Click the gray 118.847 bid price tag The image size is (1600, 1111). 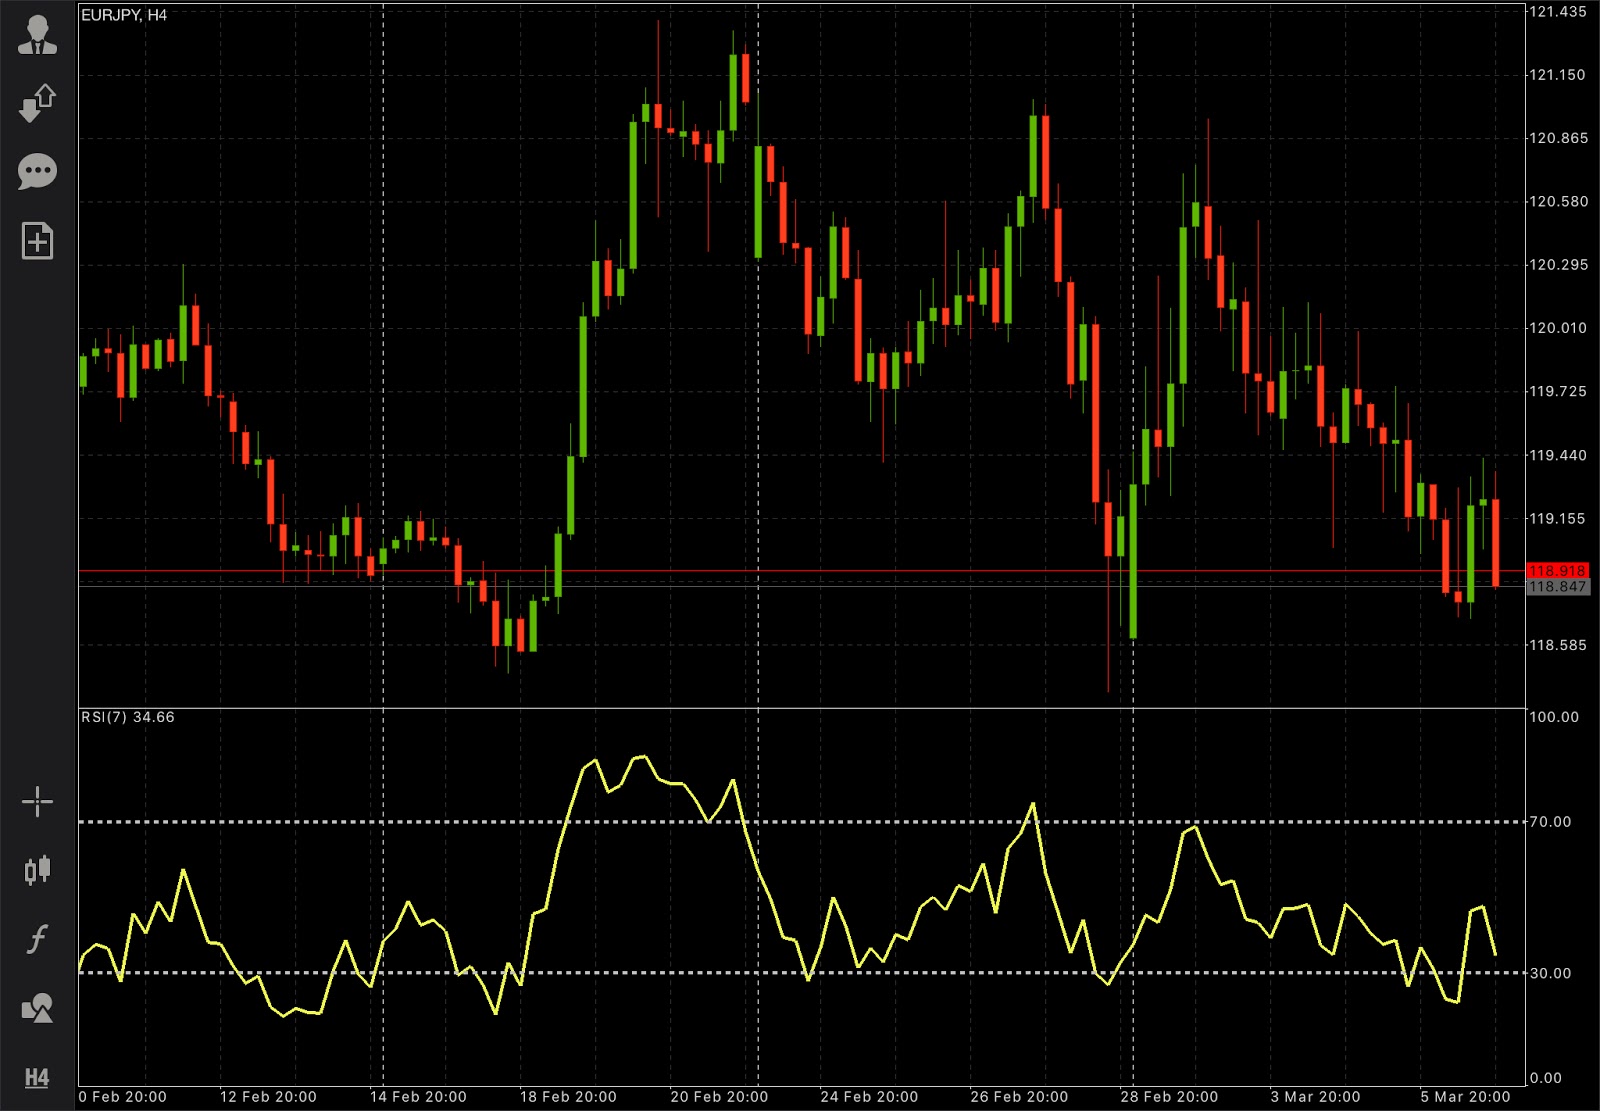coord(1557,587)
